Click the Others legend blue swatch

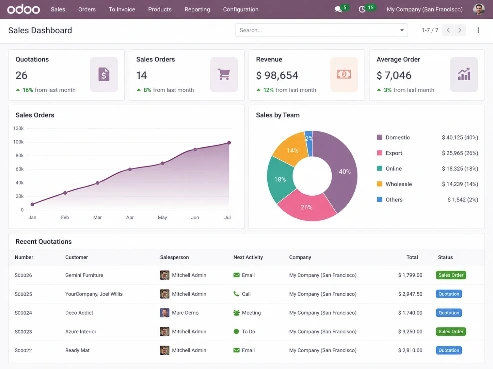(x=379, y=199)
